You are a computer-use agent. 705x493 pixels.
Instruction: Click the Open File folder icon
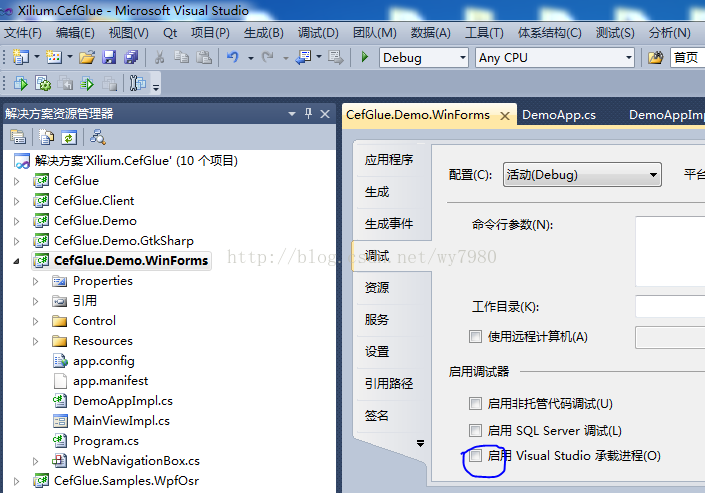click(87, 58)
